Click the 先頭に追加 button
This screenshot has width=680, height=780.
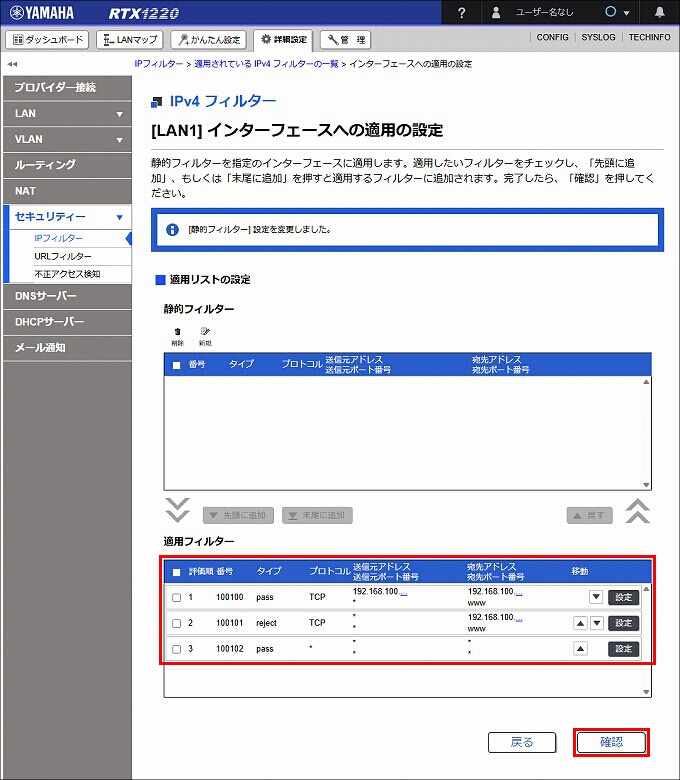[x=238, y=515]
